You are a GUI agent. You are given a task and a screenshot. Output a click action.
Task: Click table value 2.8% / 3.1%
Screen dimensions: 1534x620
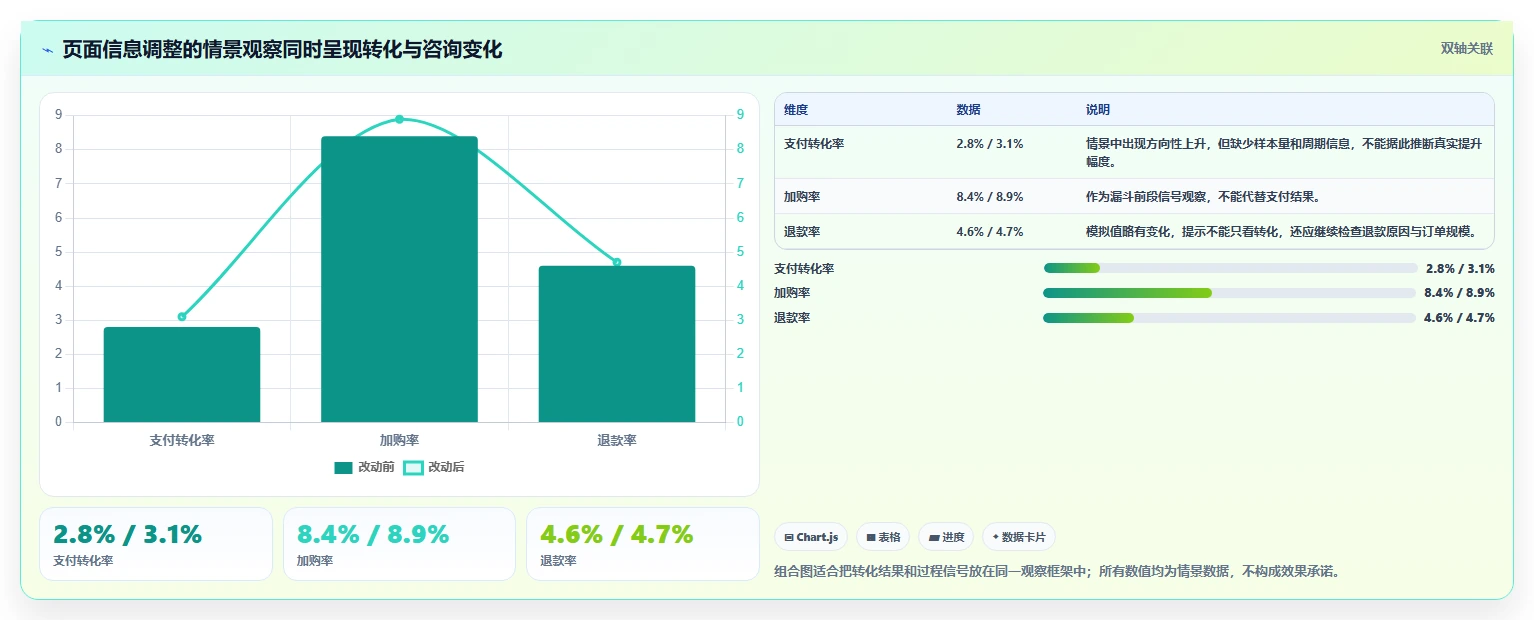pos(990,144)
